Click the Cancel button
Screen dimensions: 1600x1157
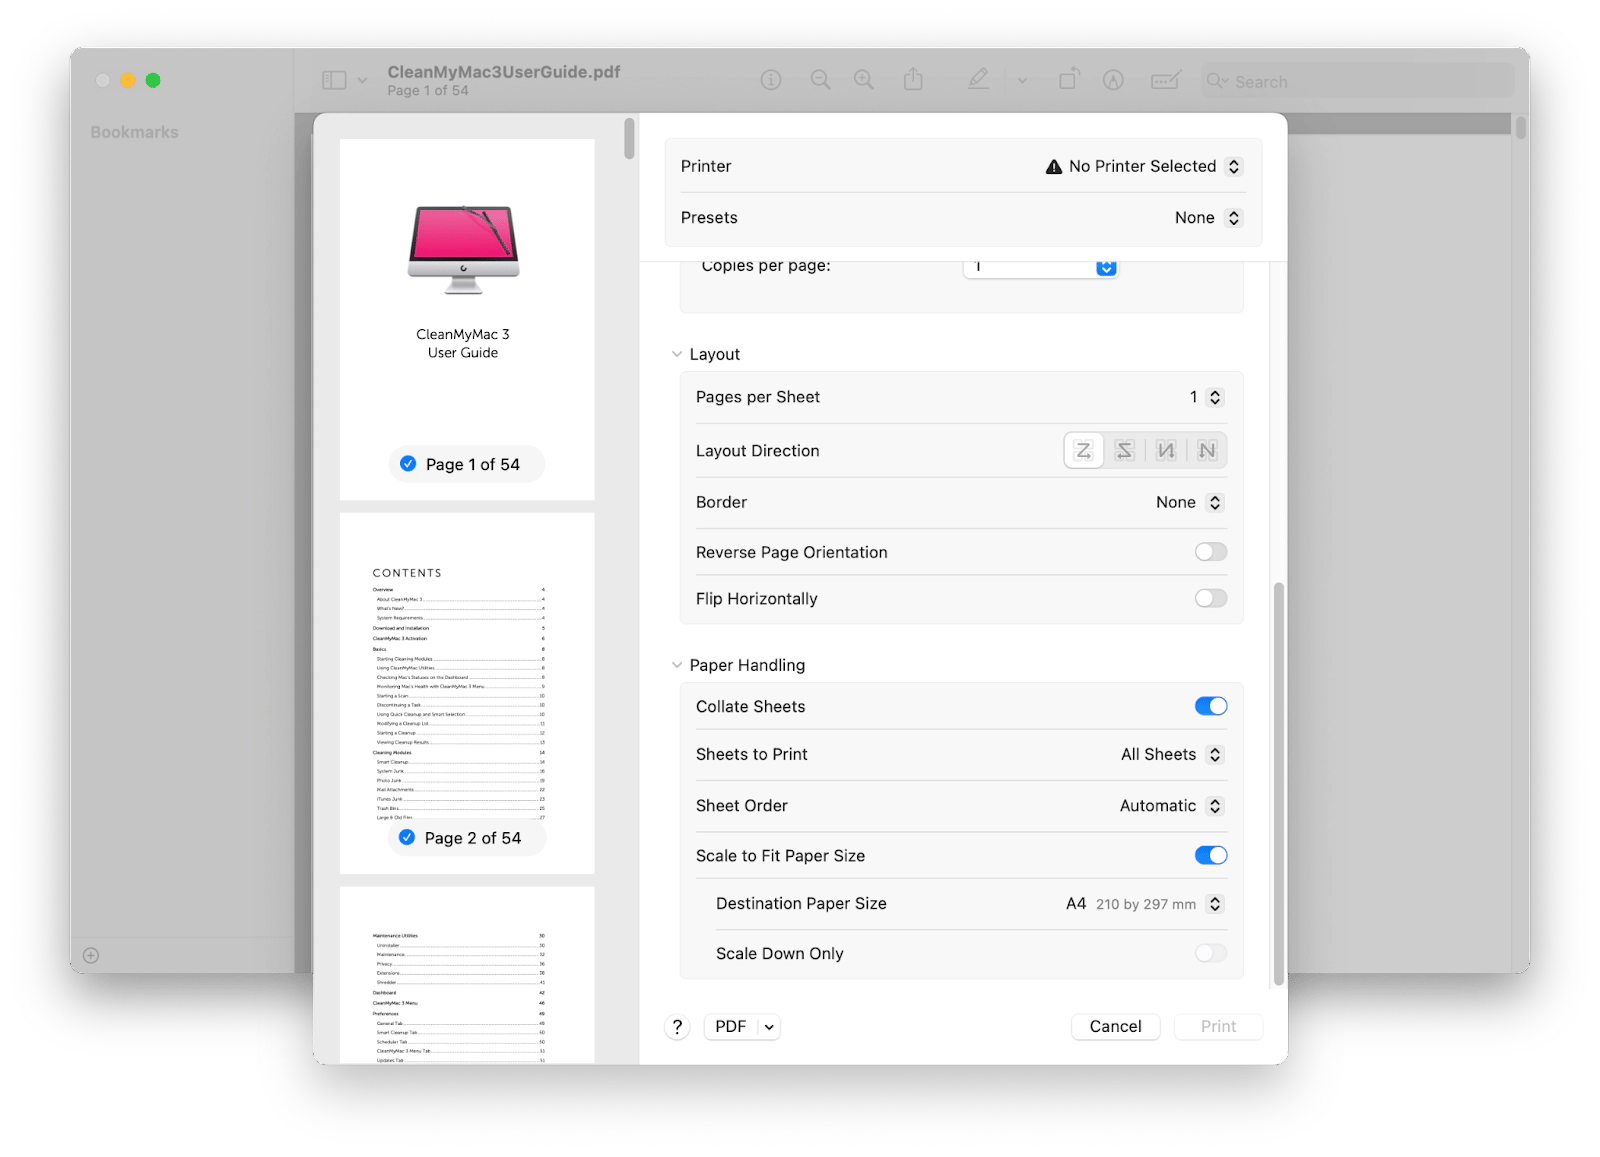tap(1115, 1027)
